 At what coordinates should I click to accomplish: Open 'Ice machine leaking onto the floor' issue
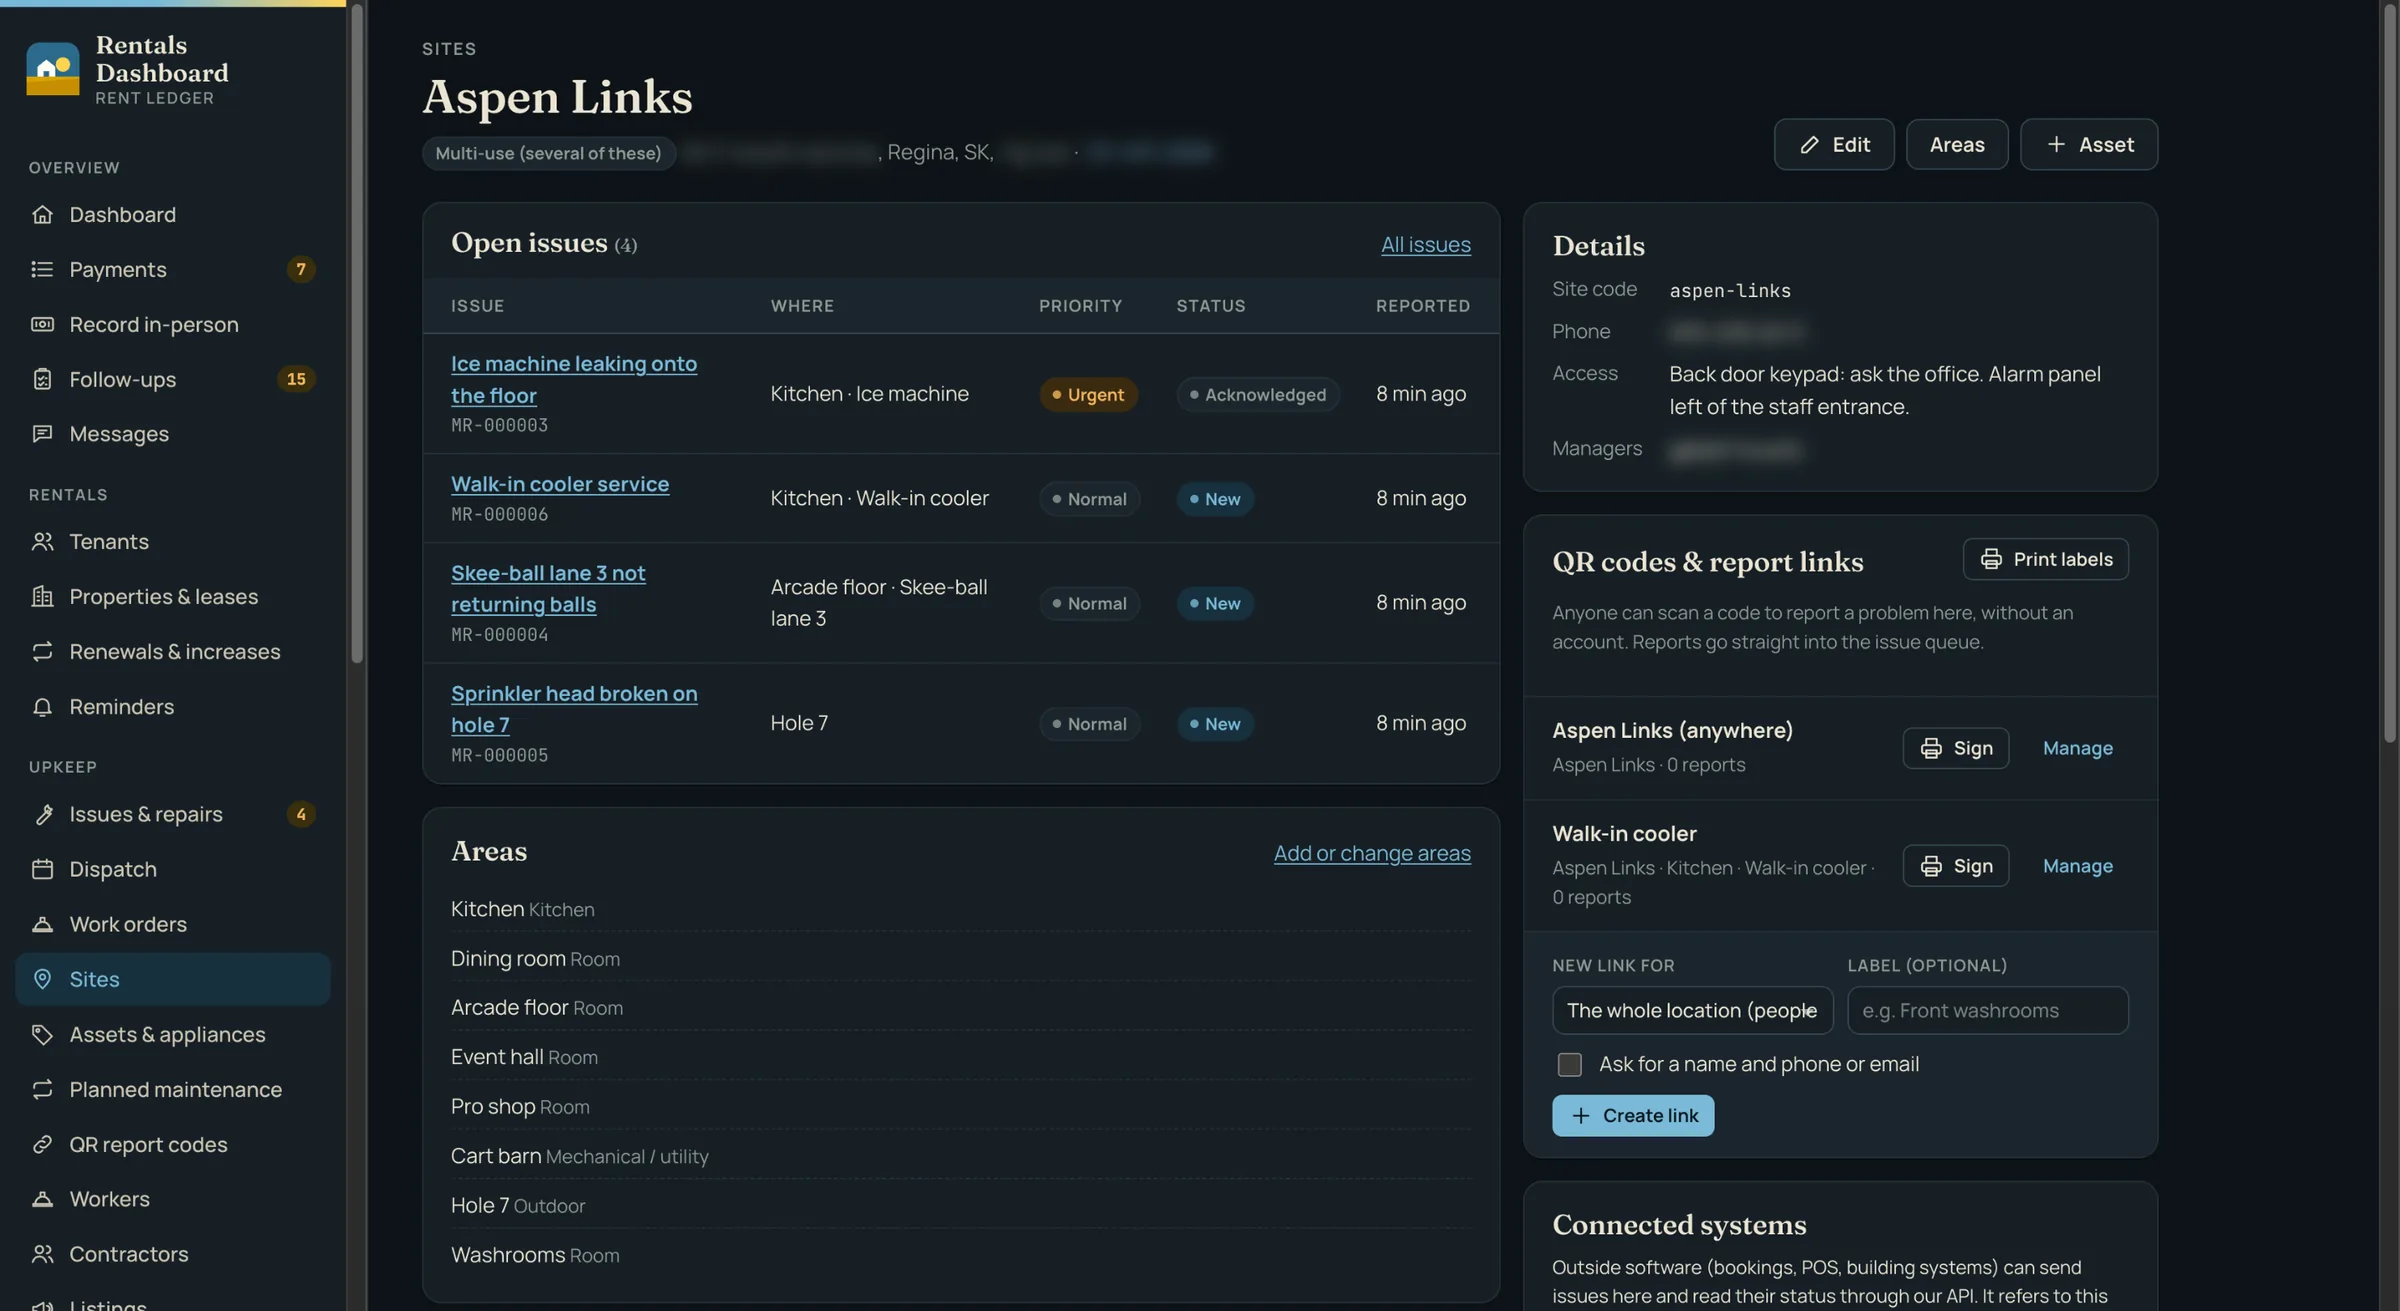click(x=573, y=379)
